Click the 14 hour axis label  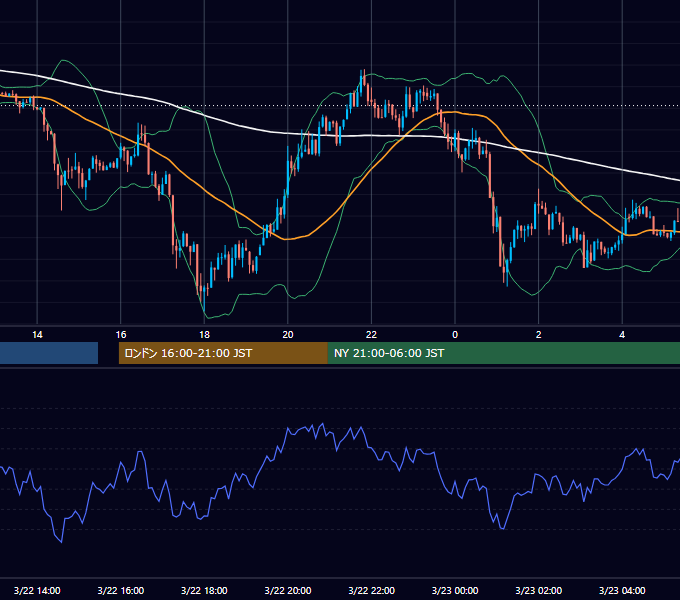(x=37, y=335)
